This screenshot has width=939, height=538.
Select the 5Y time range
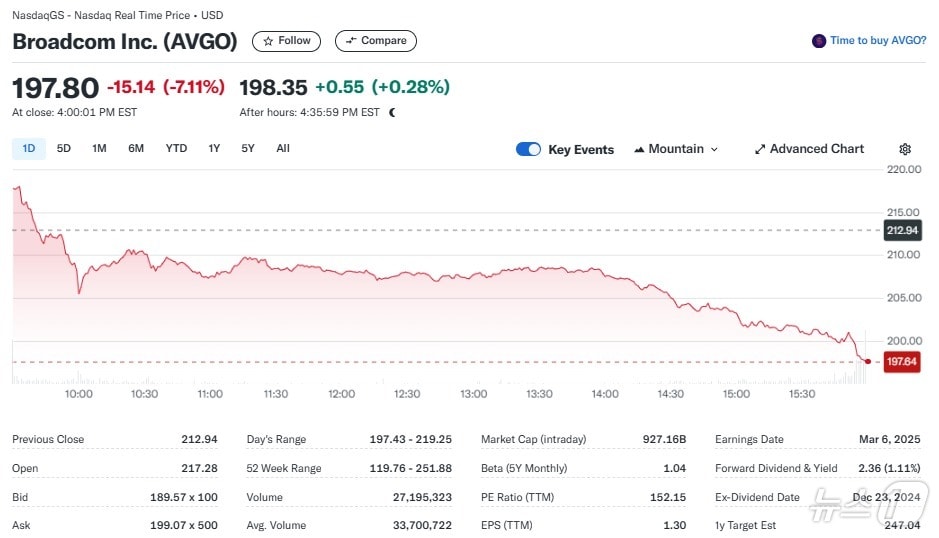click(x=248, y=148)
